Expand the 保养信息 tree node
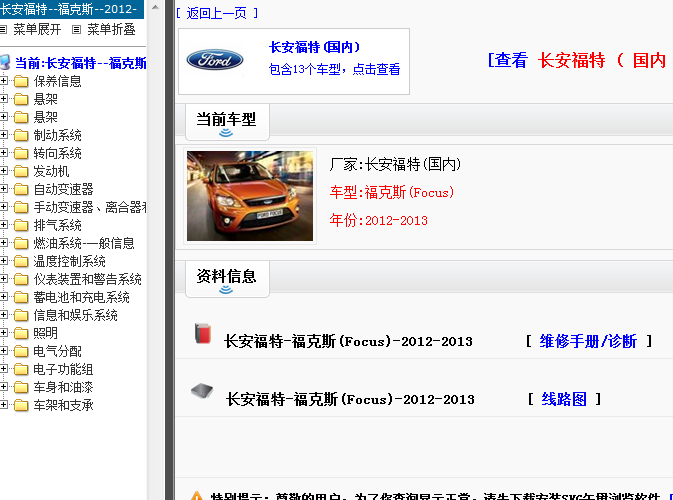Screen dimensions: 673x500 tap(3, 81)
